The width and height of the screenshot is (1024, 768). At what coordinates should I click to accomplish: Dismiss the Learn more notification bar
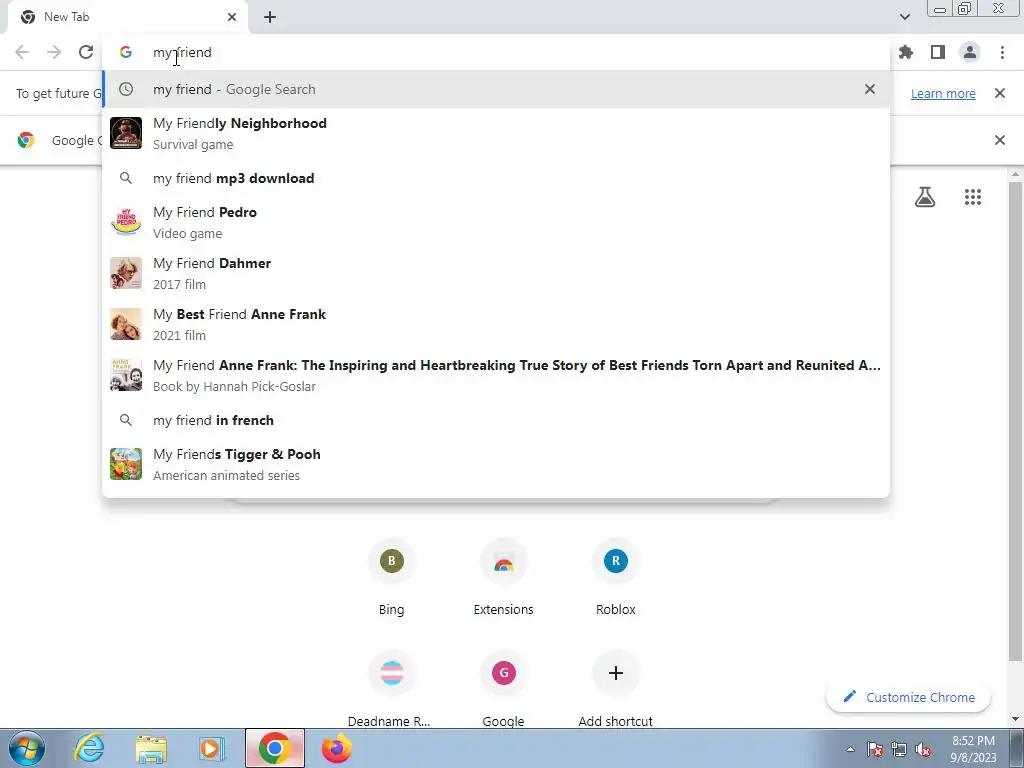tap(999, 93)
